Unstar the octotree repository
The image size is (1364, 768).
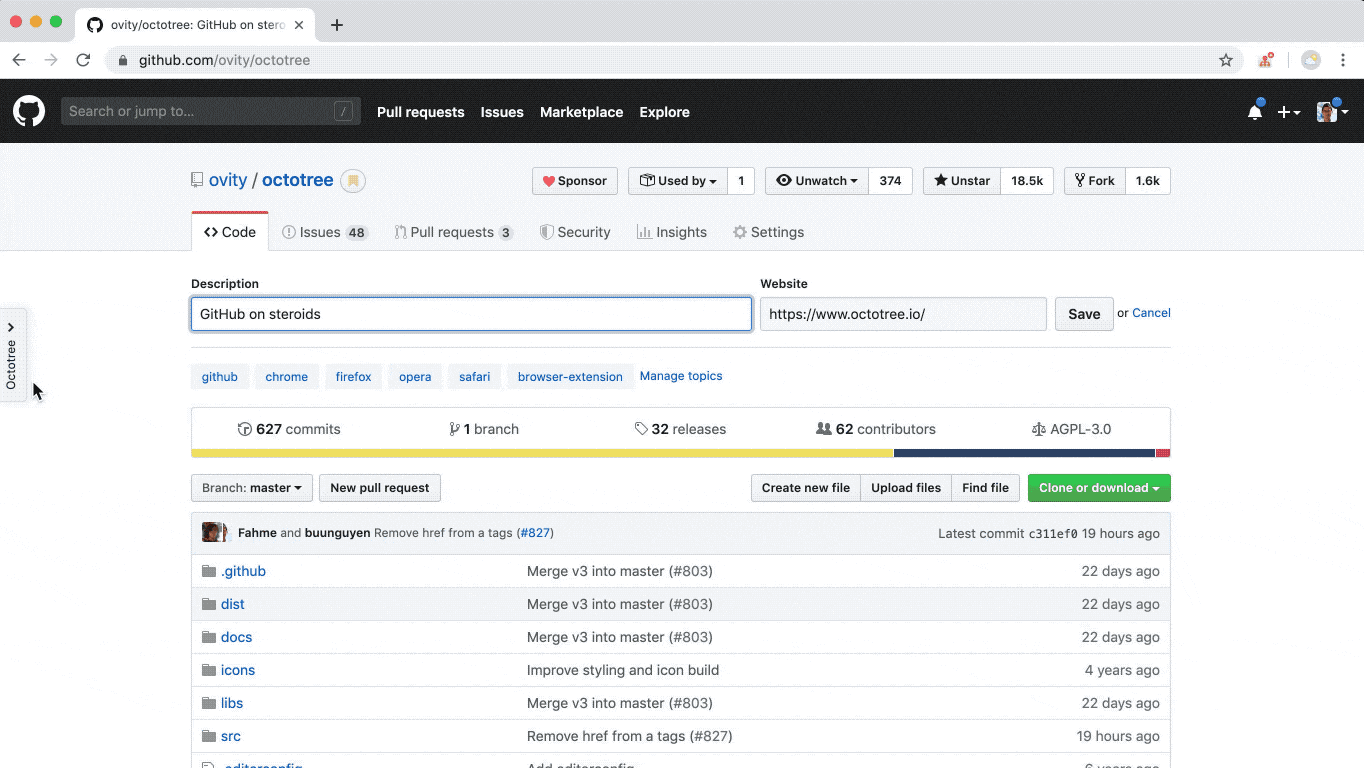point(962,181)
